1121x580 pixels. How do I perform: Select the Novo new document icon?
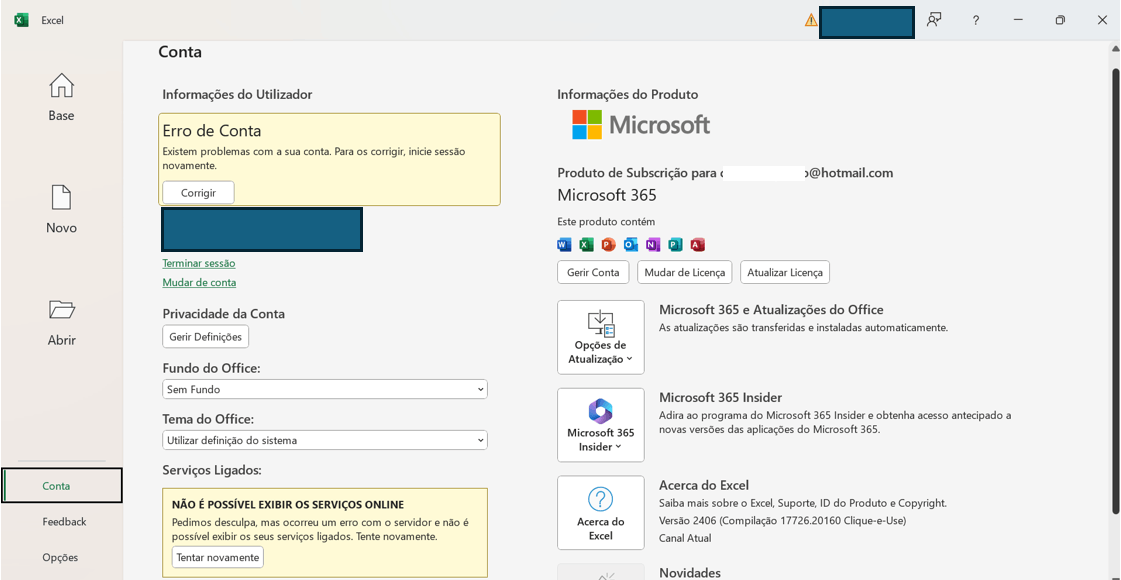click(x=61, y=198)
